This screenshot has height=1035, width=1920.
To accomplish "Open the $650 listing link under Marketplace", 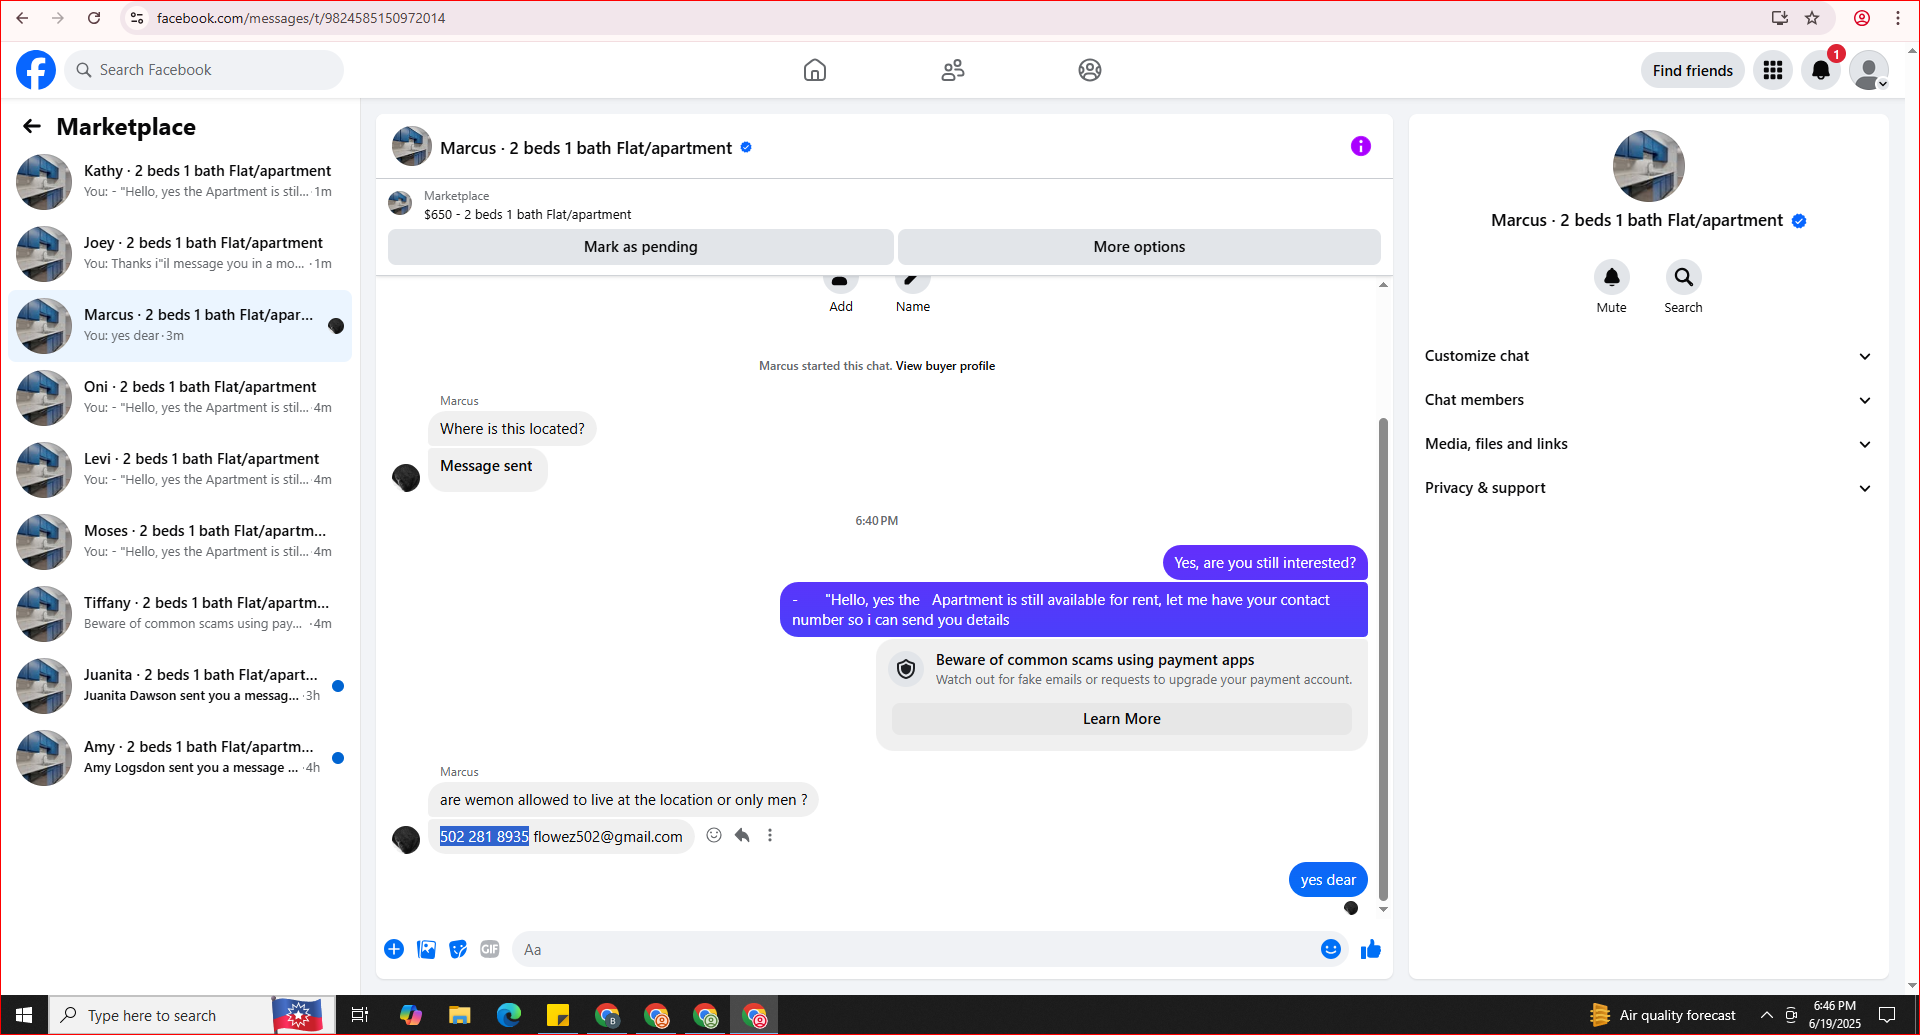I will click(x=527, y=214).
